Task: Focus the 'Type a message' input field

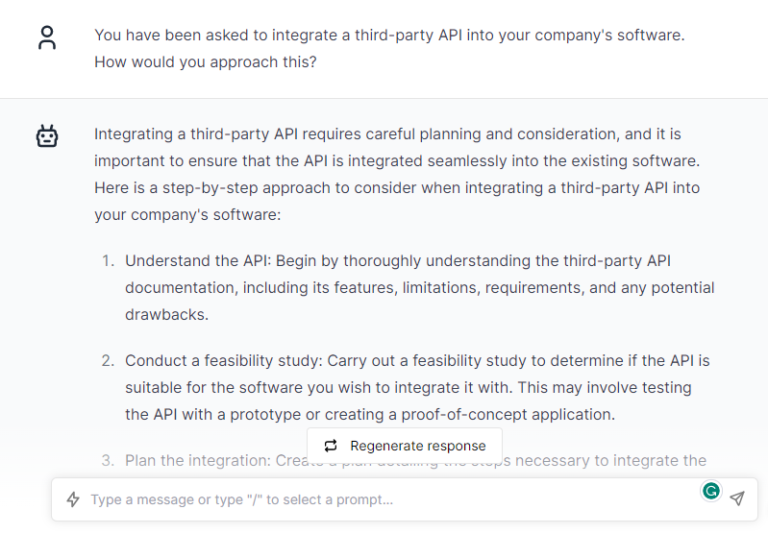Action: click(392, 499)
